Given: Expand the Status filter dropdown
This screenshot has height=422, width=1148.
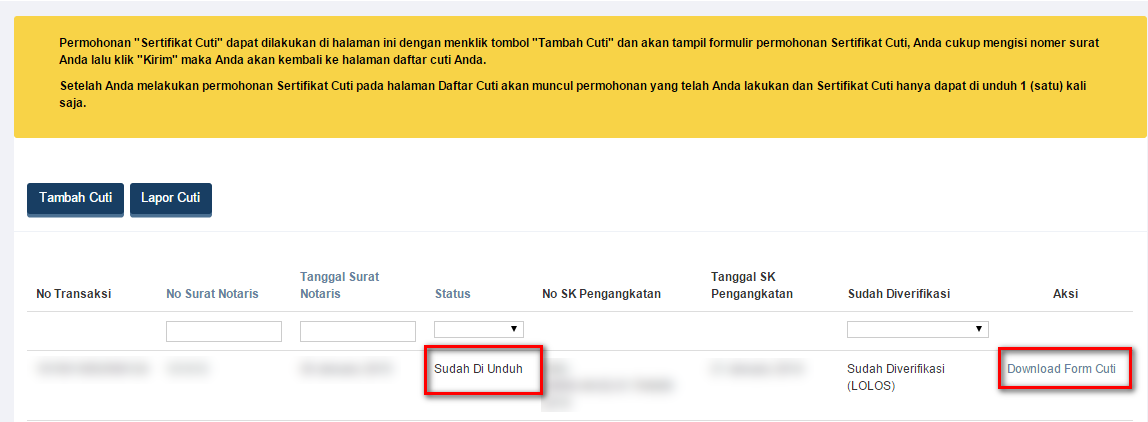Looking at the screenshot, I should coord(478,329).
